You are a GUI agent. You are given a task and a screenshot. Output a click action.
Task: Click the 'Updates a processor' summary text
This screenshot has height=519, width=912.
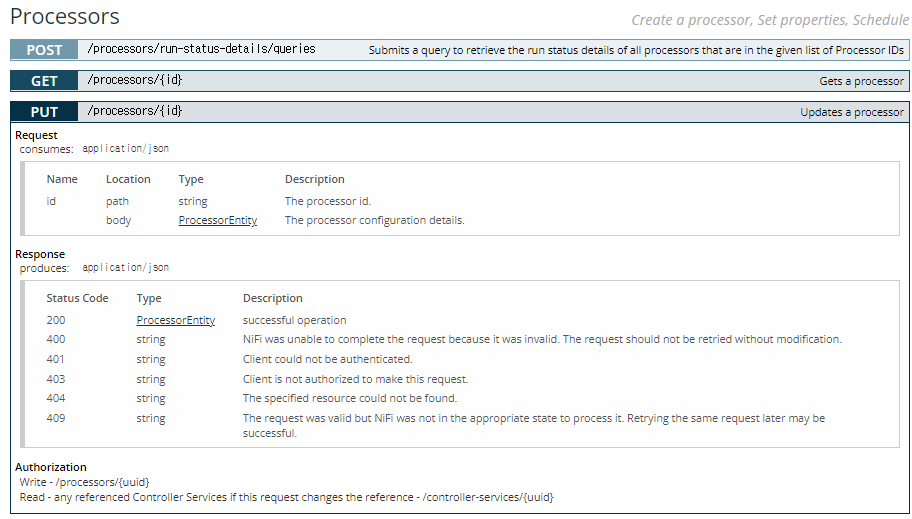tap(852, 112)
